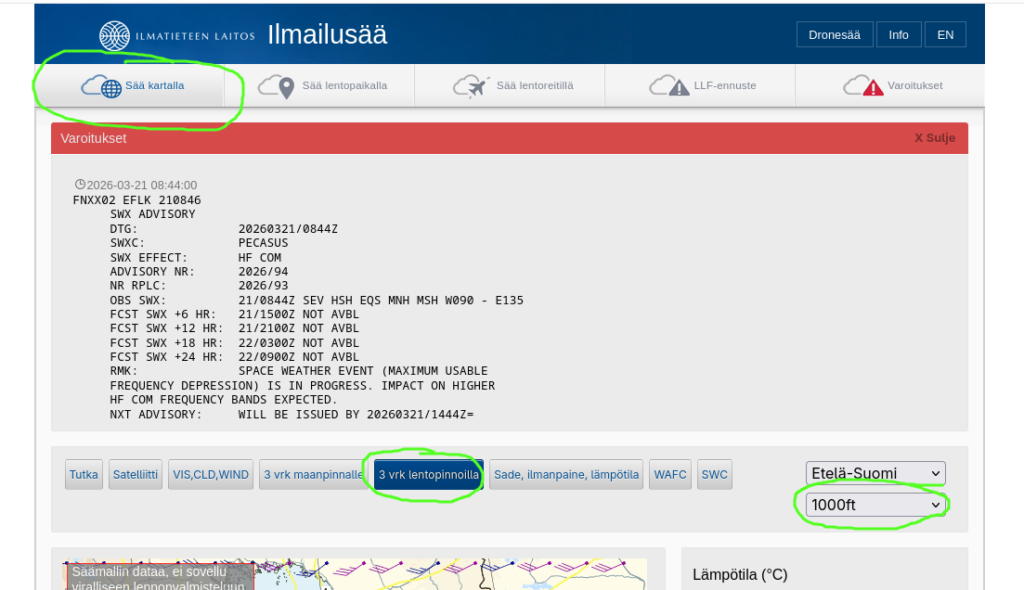Expand the 1000ft flight level dropdown

pyautogui.click(x=875, y=505)
